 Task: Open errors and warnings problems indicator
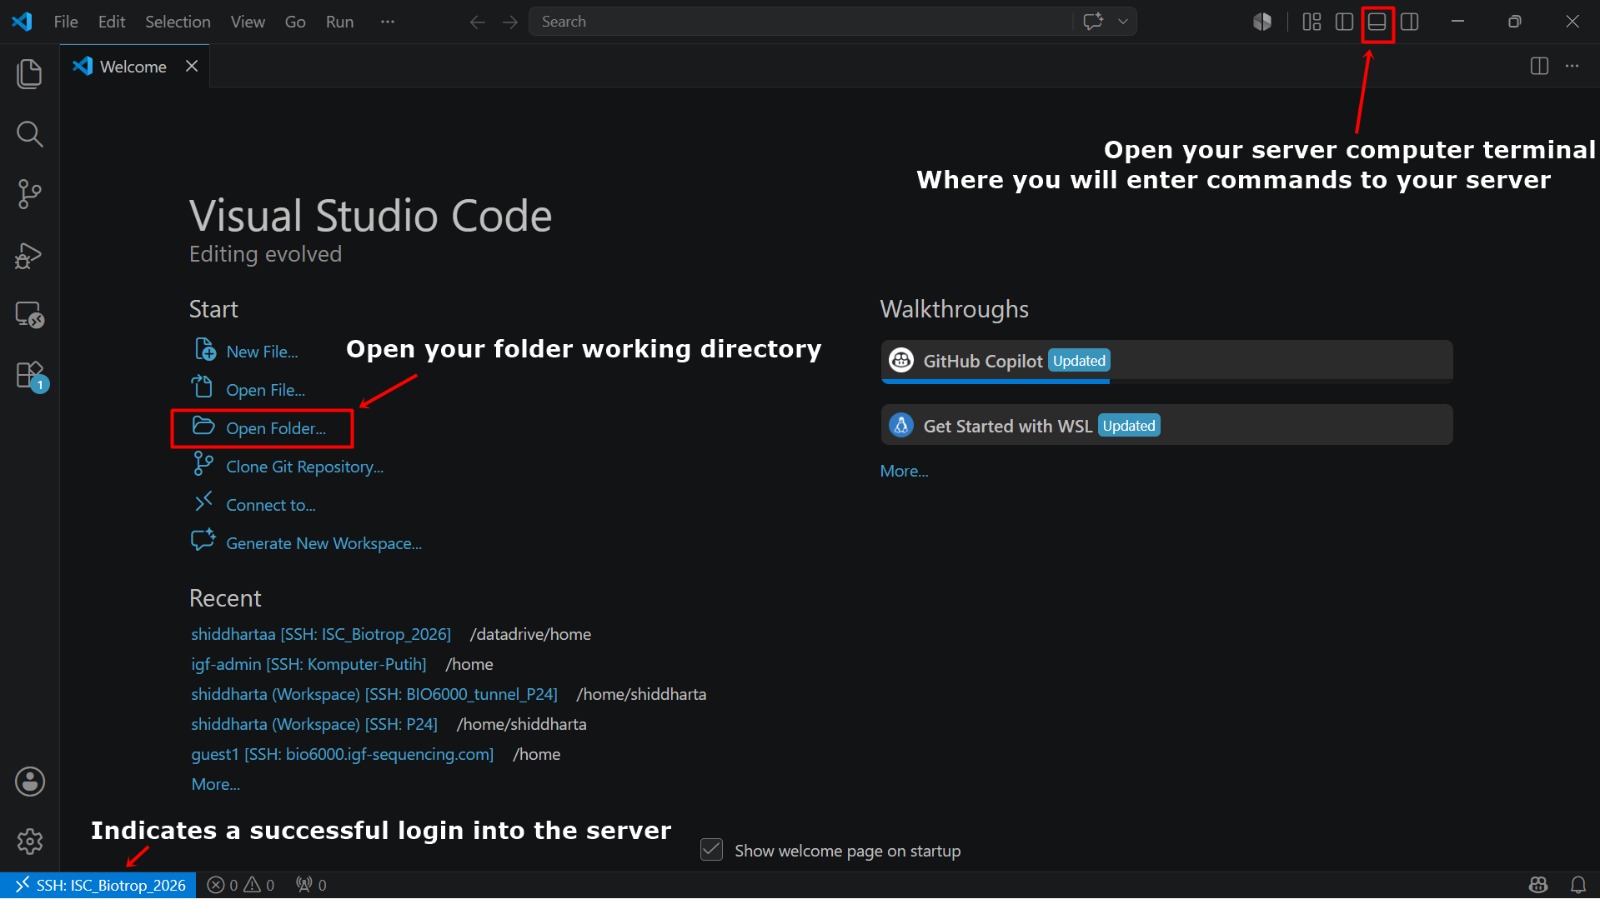click(x=241, y=885)
